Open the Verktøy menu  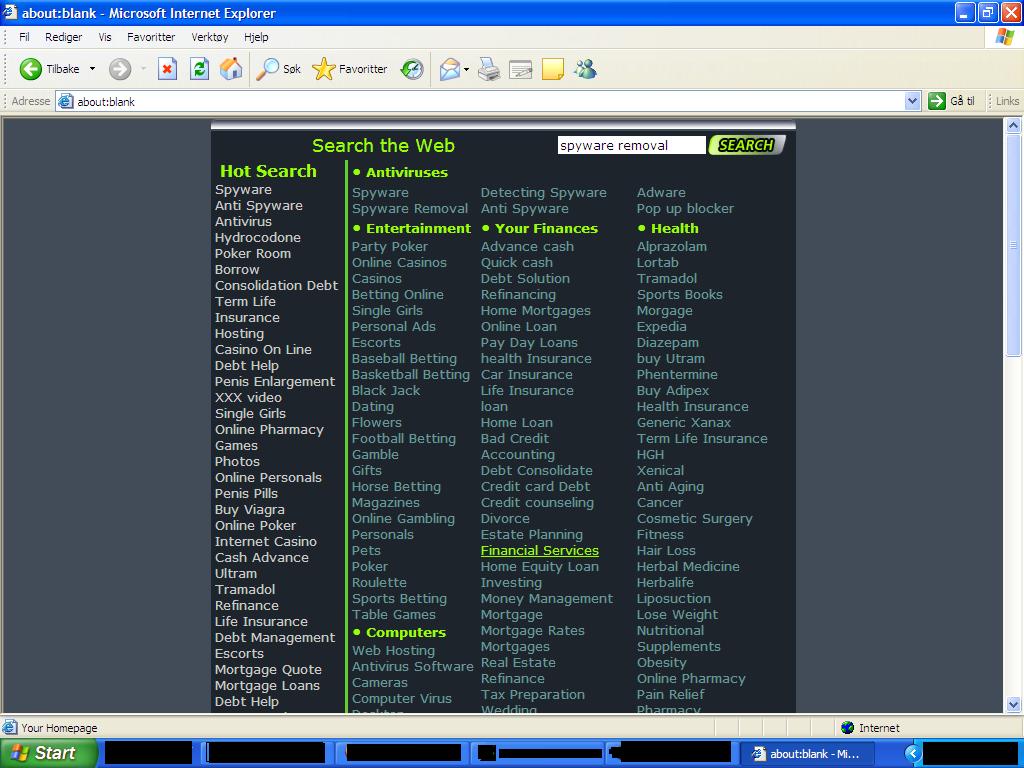pyautogui.click(x=210, y=37)
